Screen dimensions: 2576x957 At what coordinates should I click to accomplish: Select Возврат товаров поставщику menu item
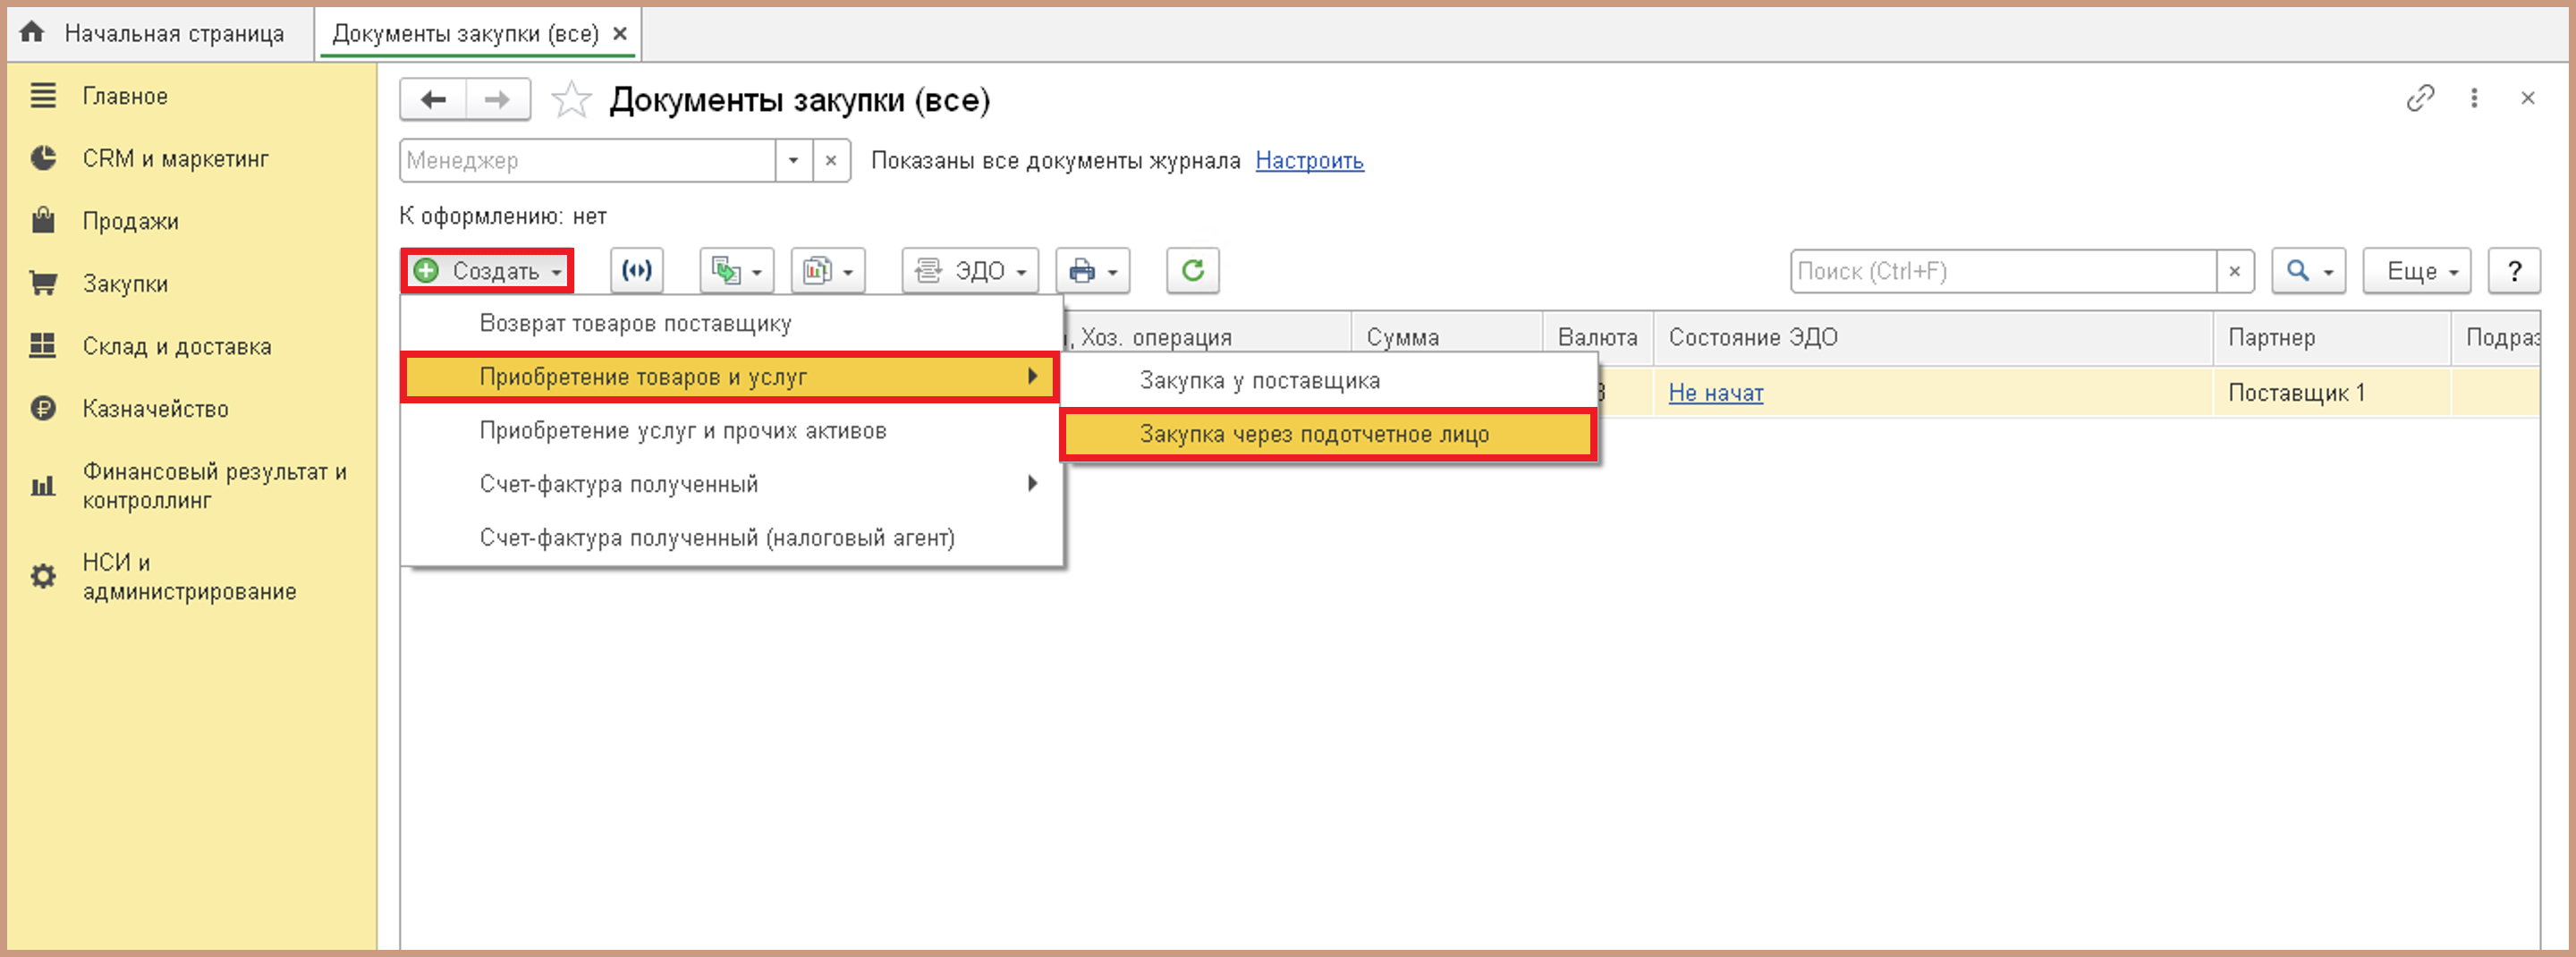[x=731, y=324]
